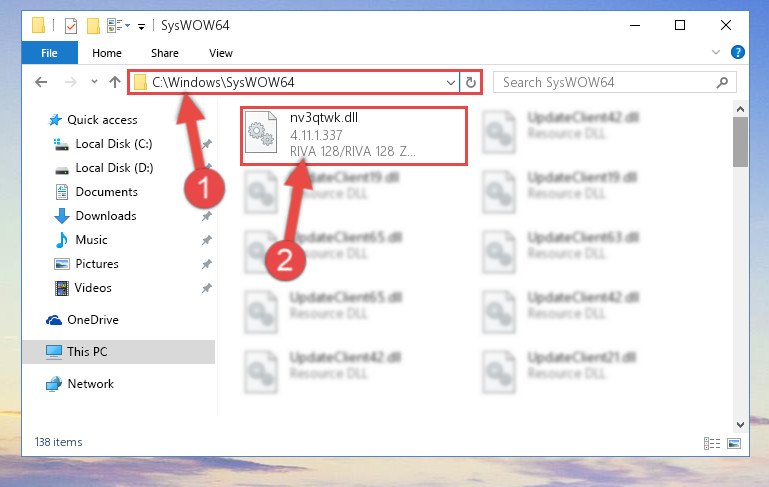Select Local Disk (D:) in sidebar

click(x=114, y=168)
